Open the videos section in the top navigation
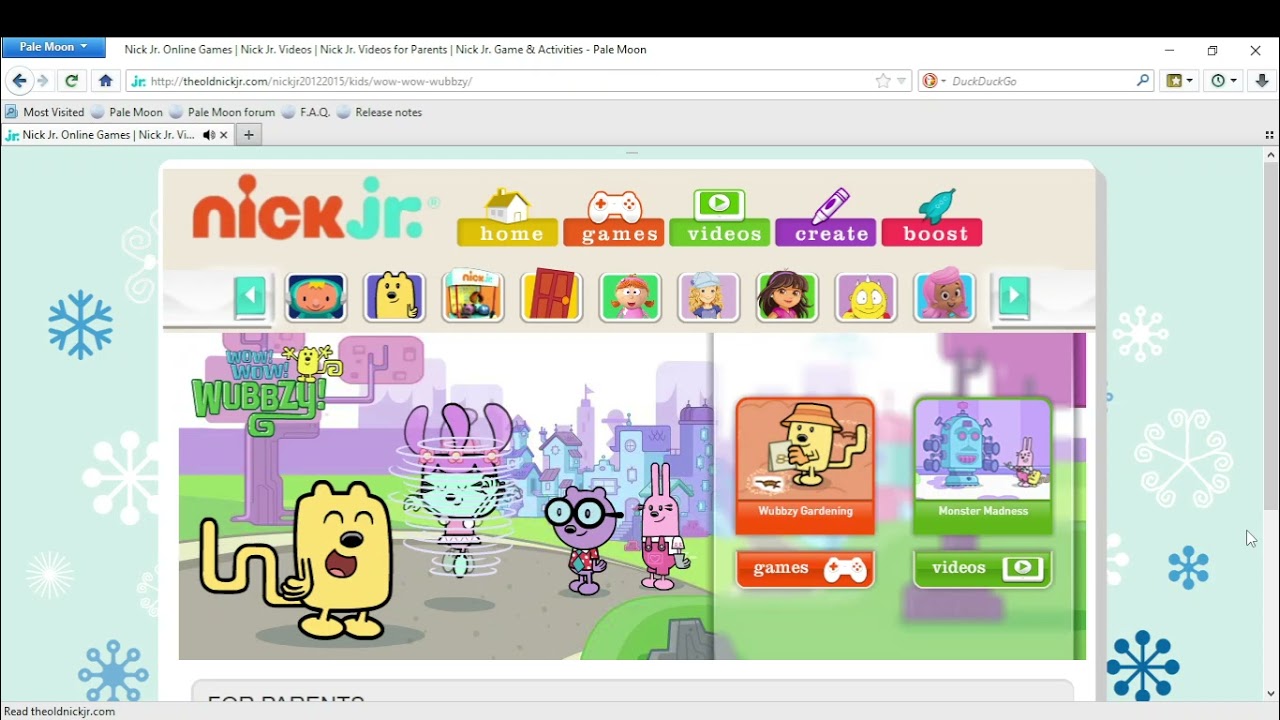1280x720 pixels. (x=720, y=218)
